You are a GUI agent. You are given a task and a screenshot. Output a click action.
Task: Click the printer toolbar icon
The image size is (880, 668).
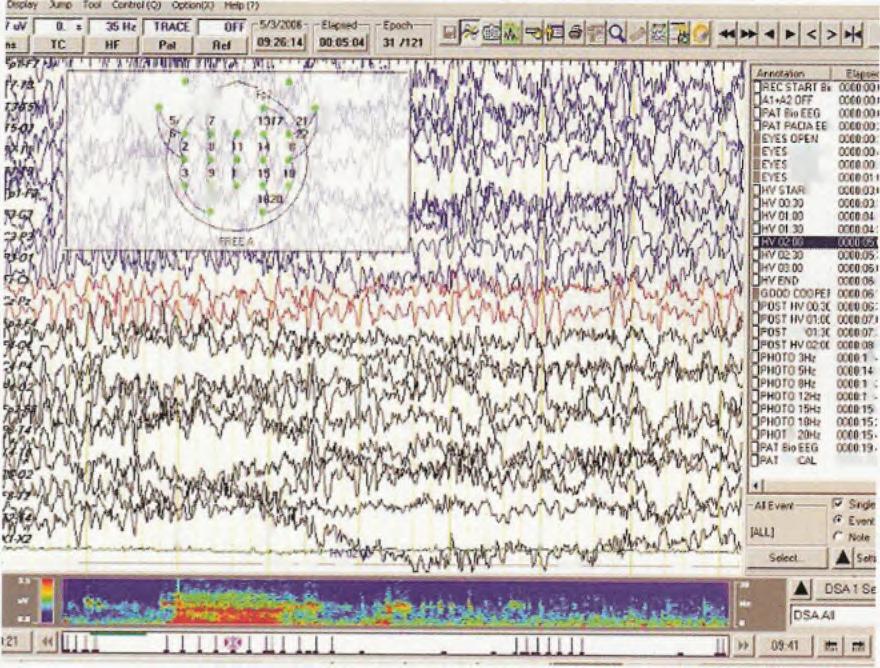point(575,34)
